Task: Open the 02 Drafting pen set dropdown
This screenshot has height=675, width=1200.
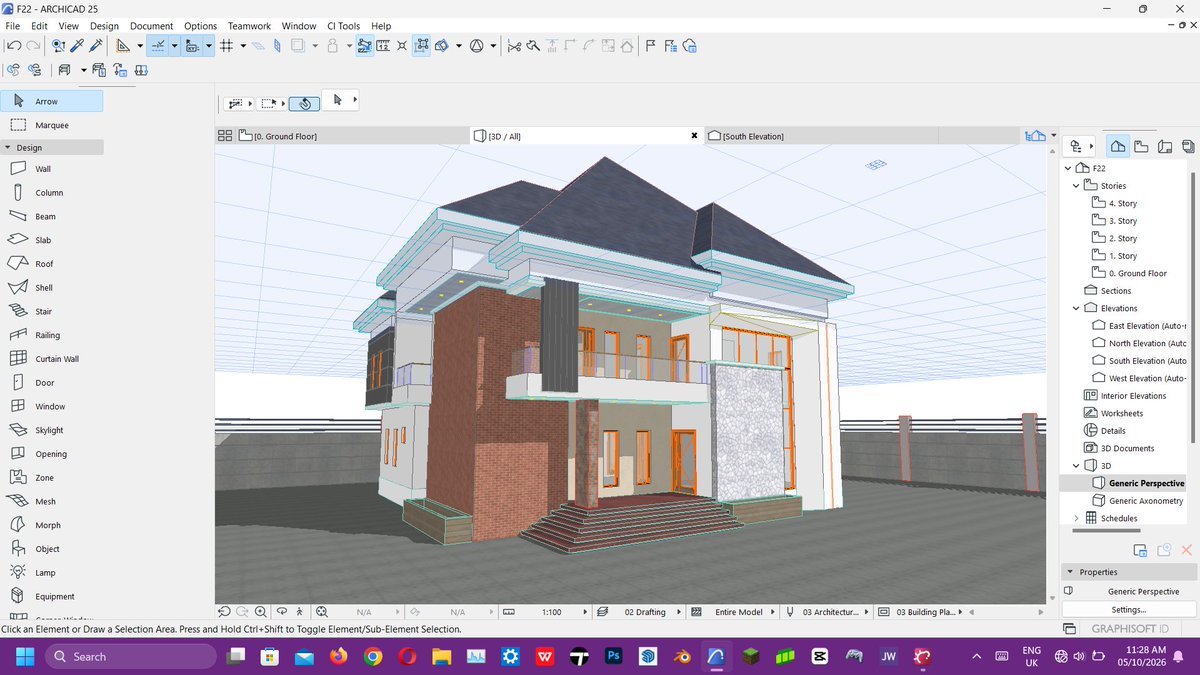Action: tap(639, 612)
